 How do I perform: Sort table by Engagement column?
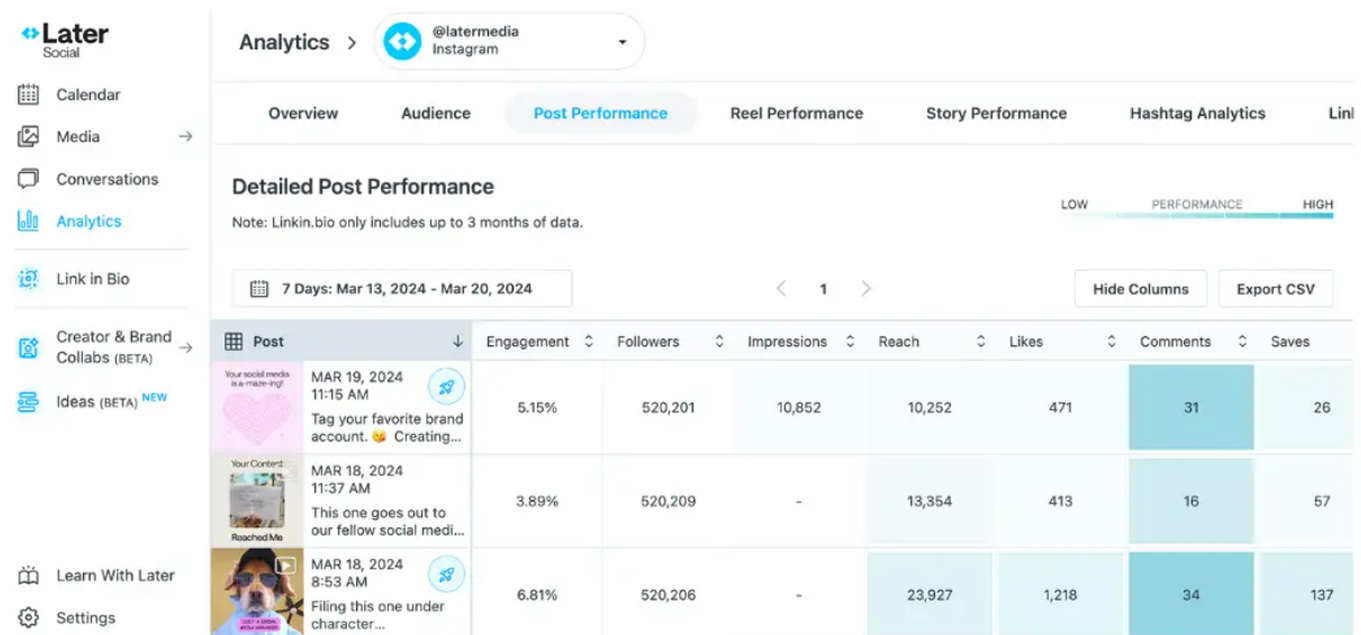pyautogui.click(x=589, y=342)
